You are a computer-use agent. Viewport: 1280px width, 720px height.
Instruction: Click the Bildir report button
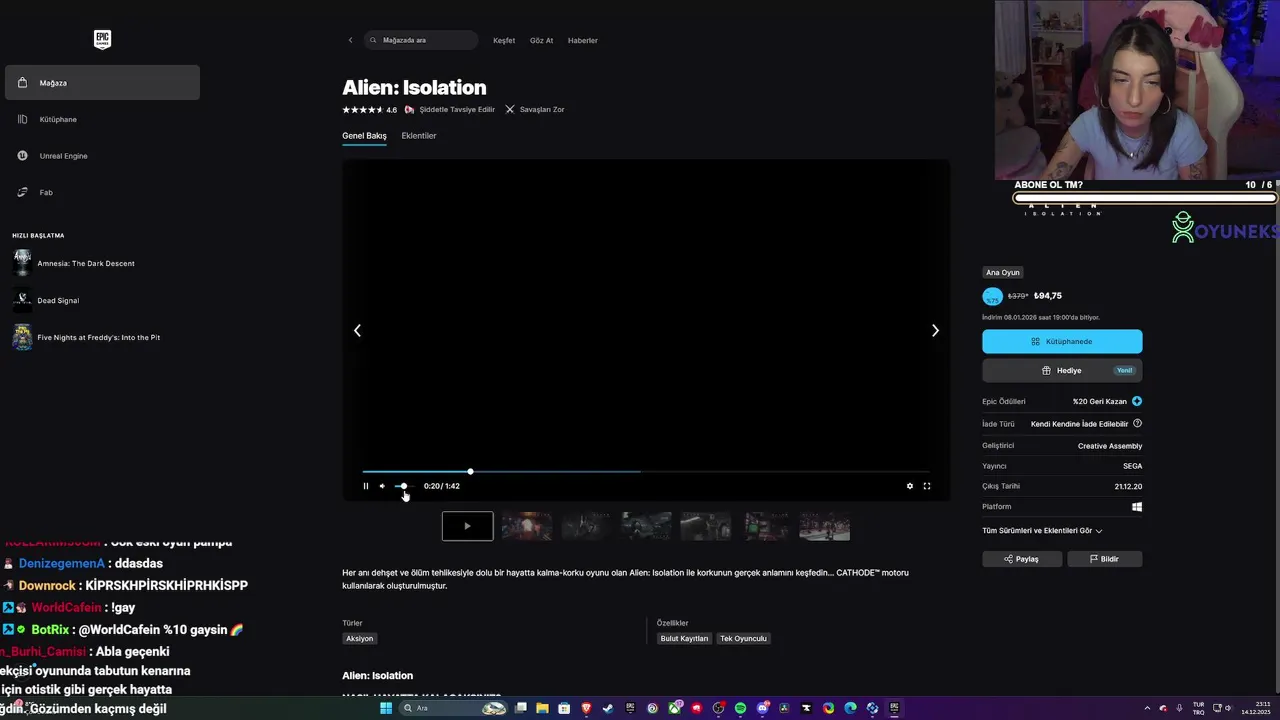click(1104, 559)
